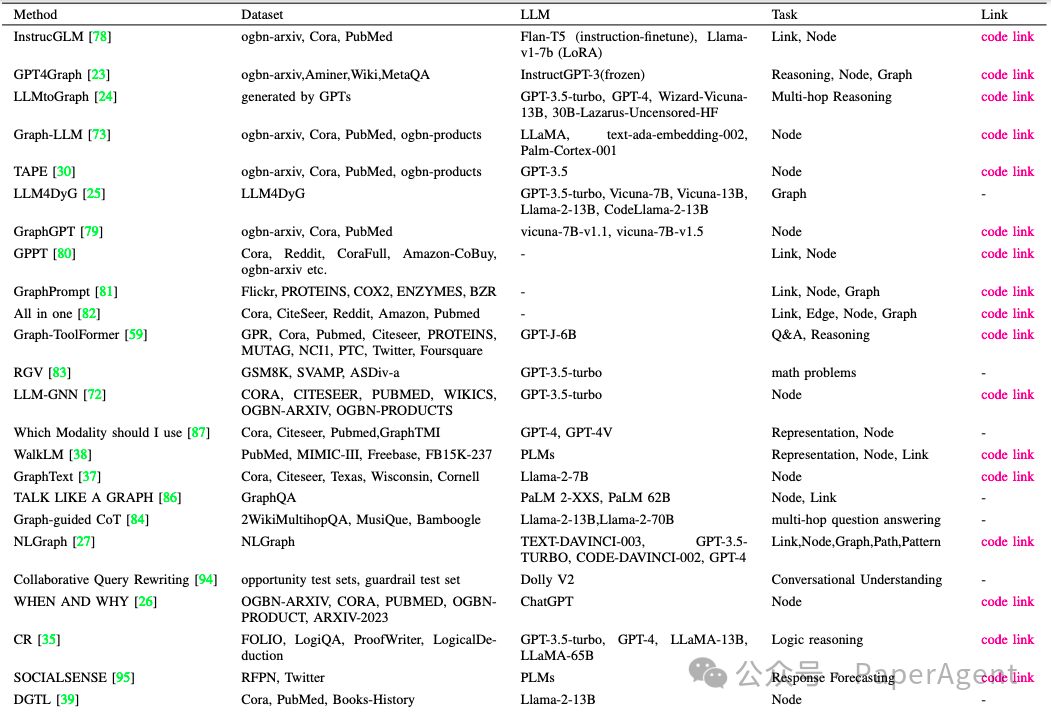Screen dimensions: 1051x716
Task: Open the code link for GraphText
Action: pos(1007,477)
